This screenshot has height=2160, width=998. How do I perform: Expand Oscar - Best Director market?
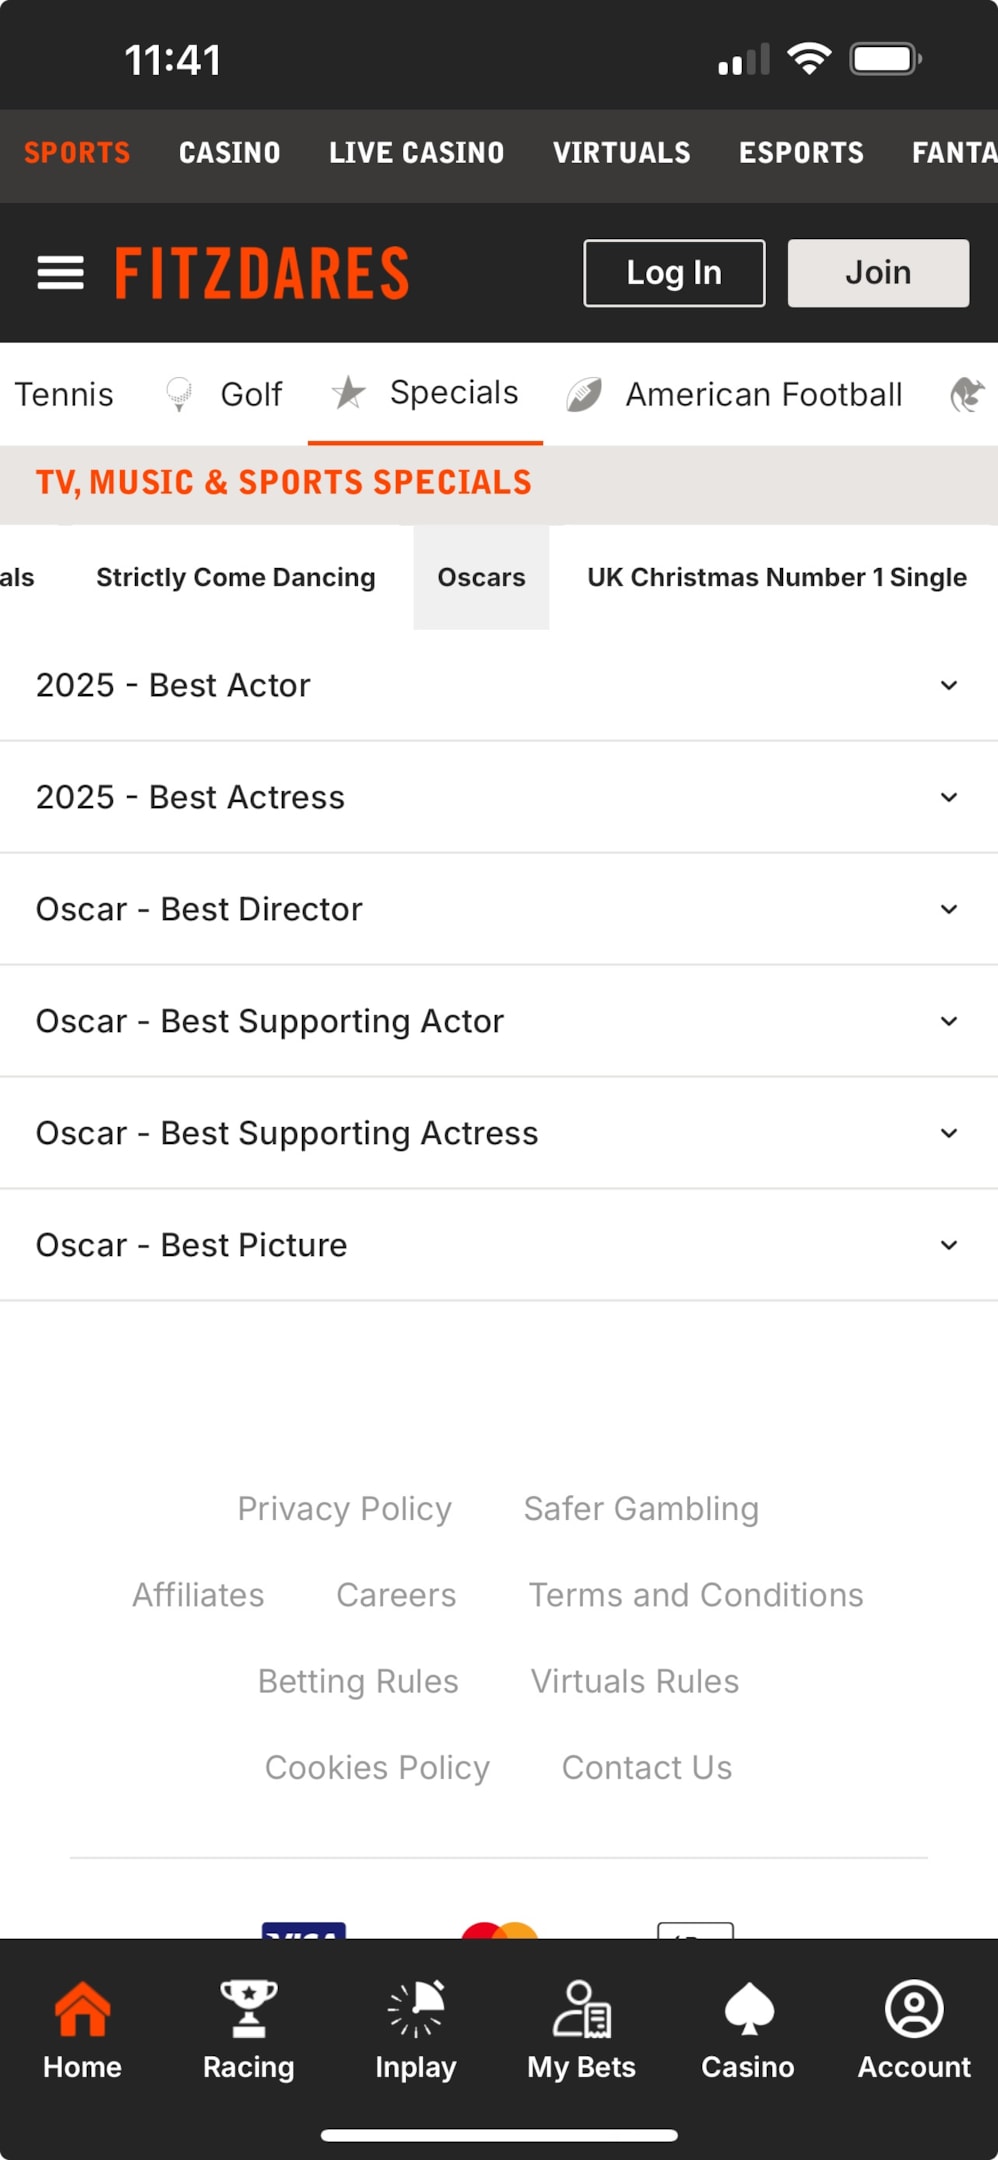(498, 909)
